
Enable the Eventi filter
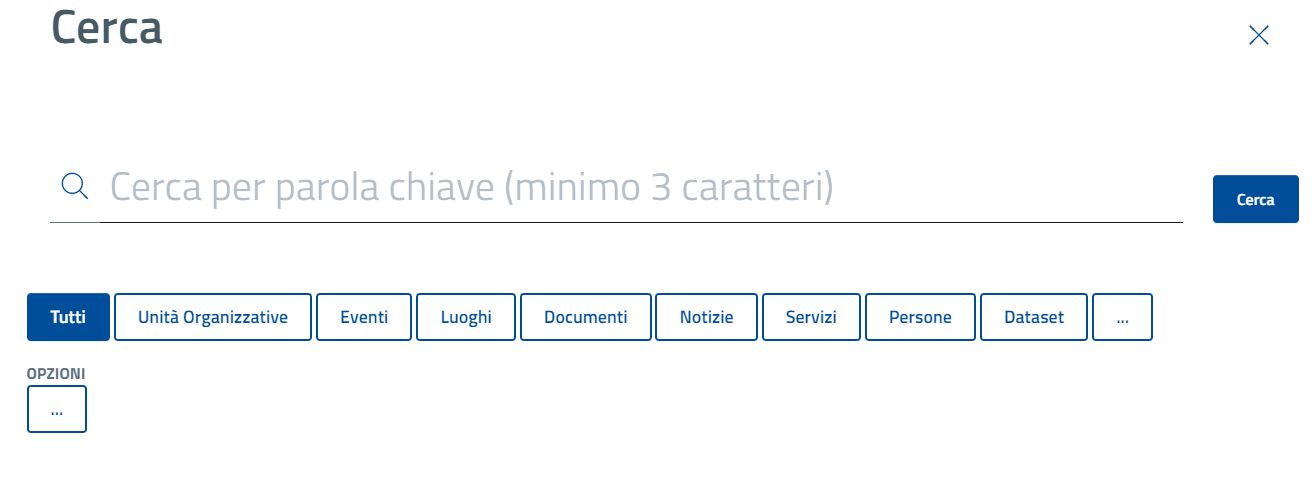point(364,317)
